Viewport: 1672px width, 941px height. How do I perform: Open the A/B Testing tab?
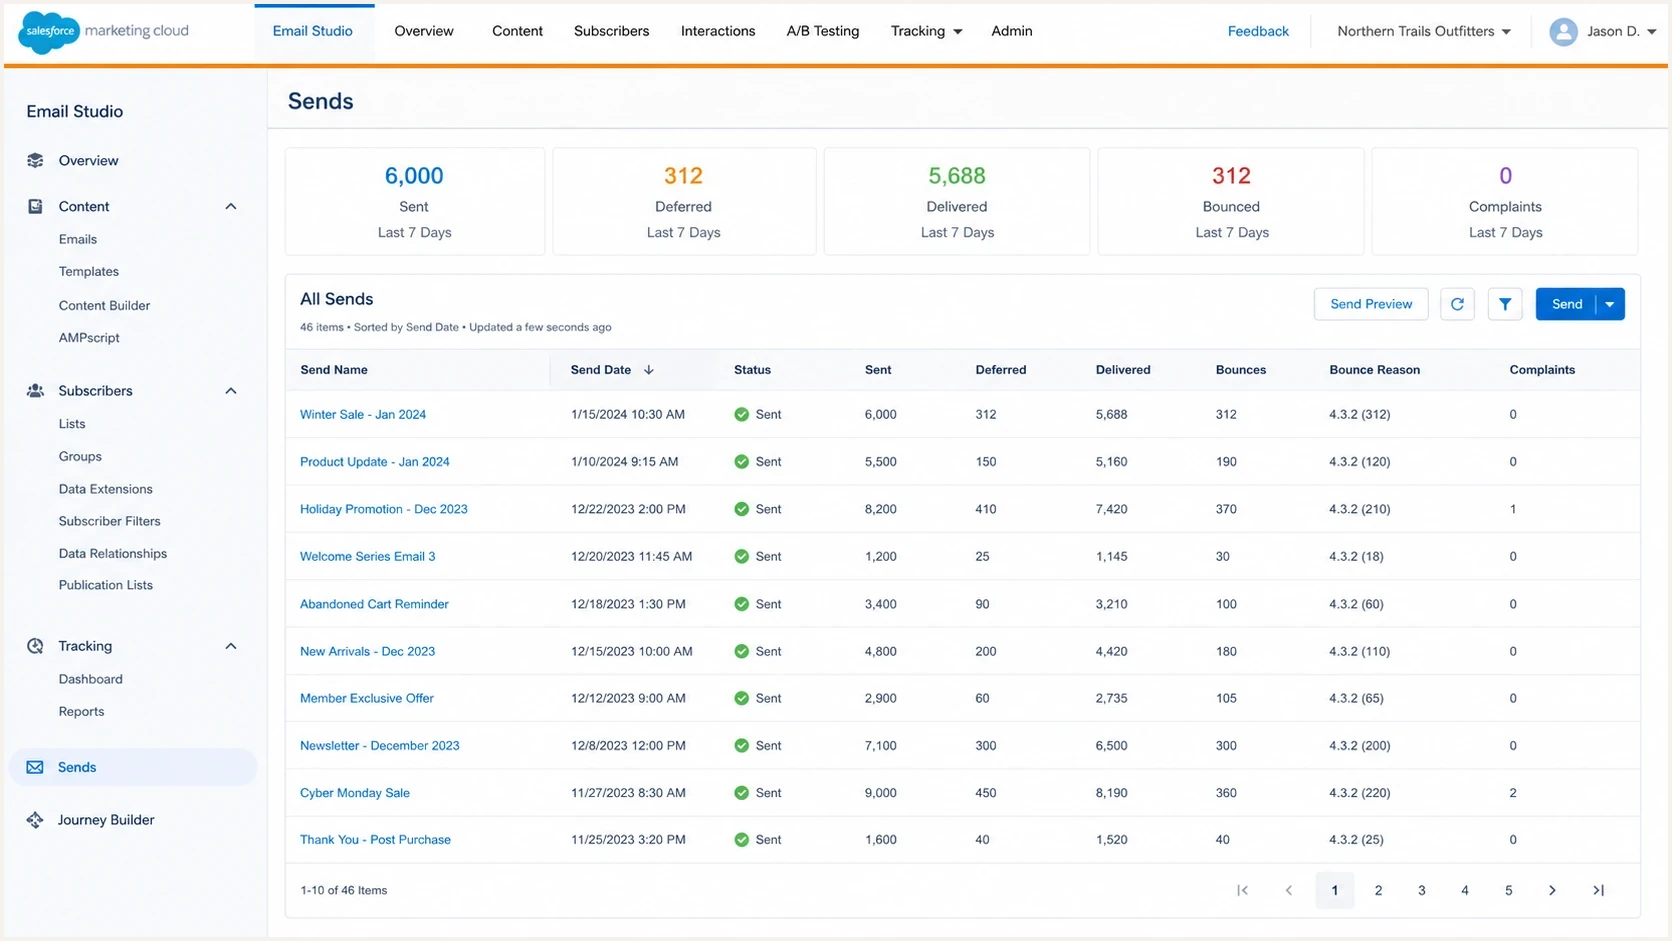(823, 31)
